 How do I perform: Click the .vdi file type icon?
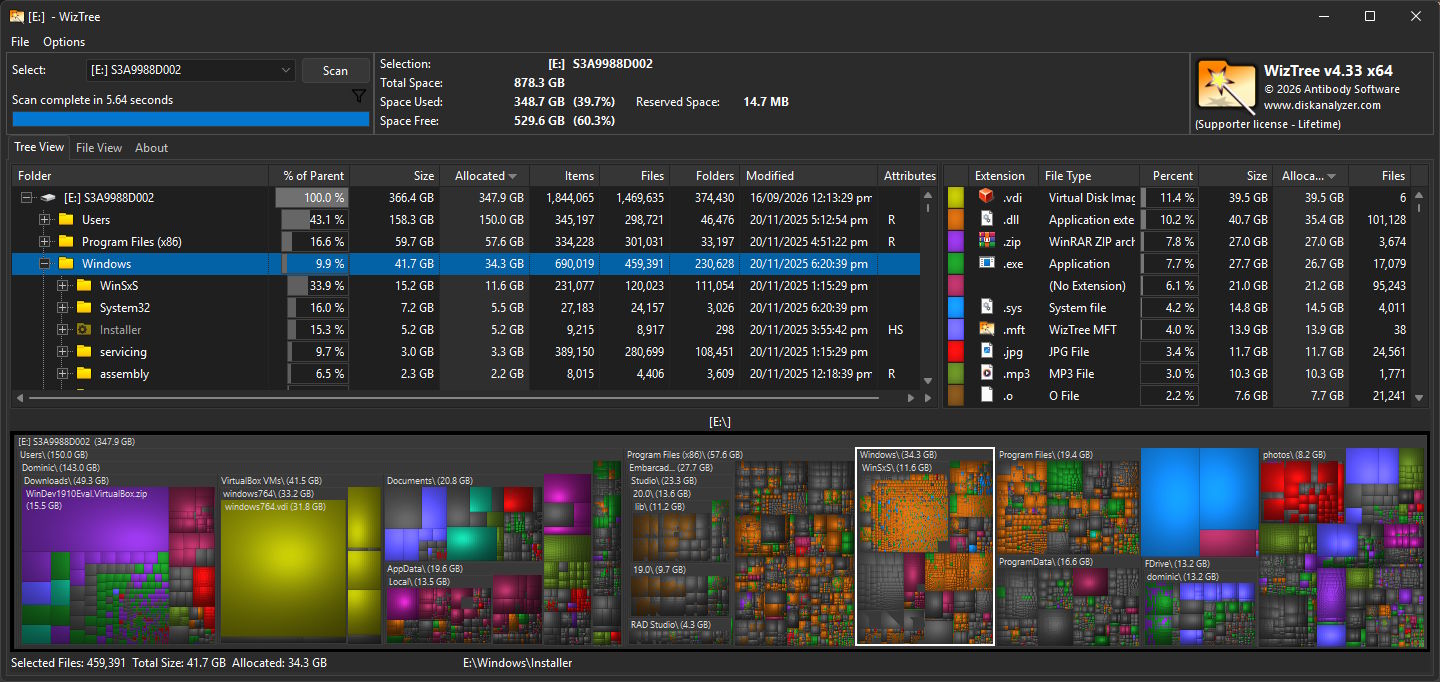(x=986, y=197)
